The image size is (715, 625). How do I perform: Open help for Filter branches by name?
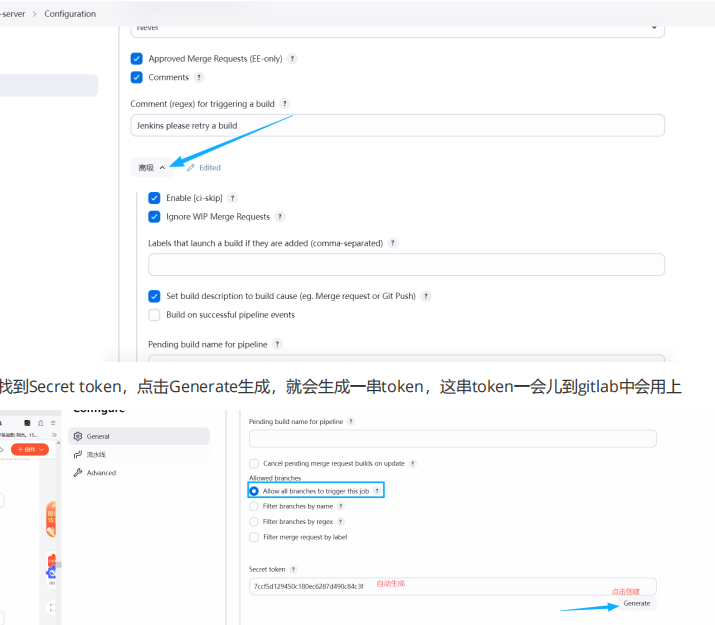pos(341,506)
